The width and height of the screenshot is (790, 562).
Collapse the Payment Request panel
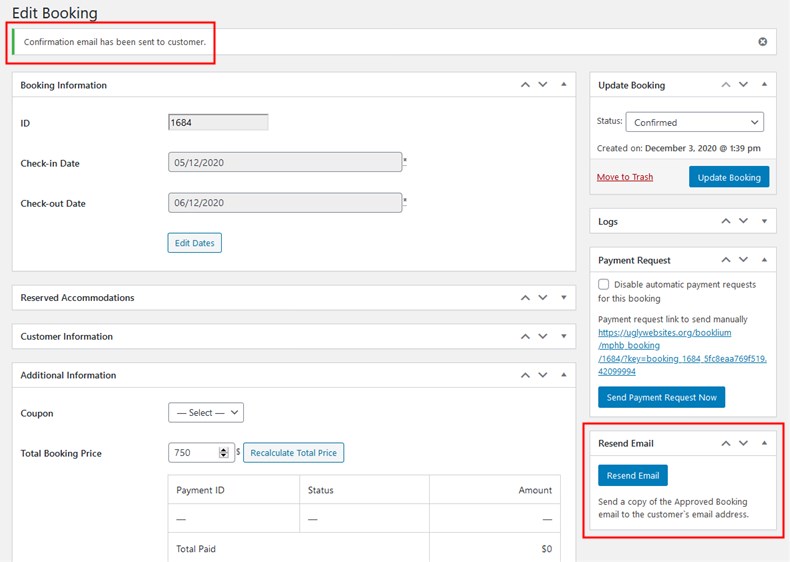coord(764,260)
